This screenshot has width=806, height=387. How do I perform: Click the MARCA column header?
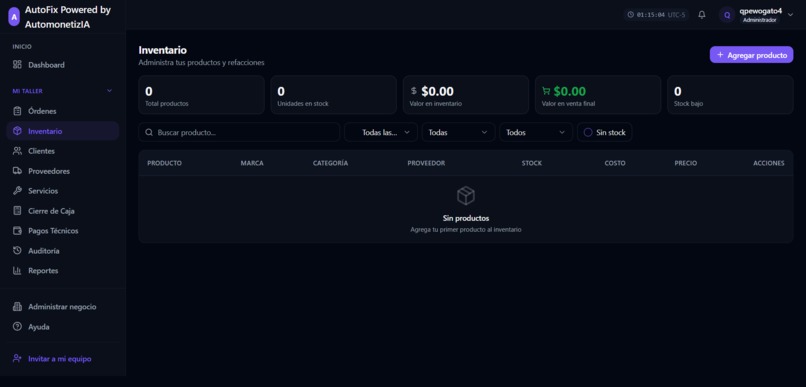(252, 163)
